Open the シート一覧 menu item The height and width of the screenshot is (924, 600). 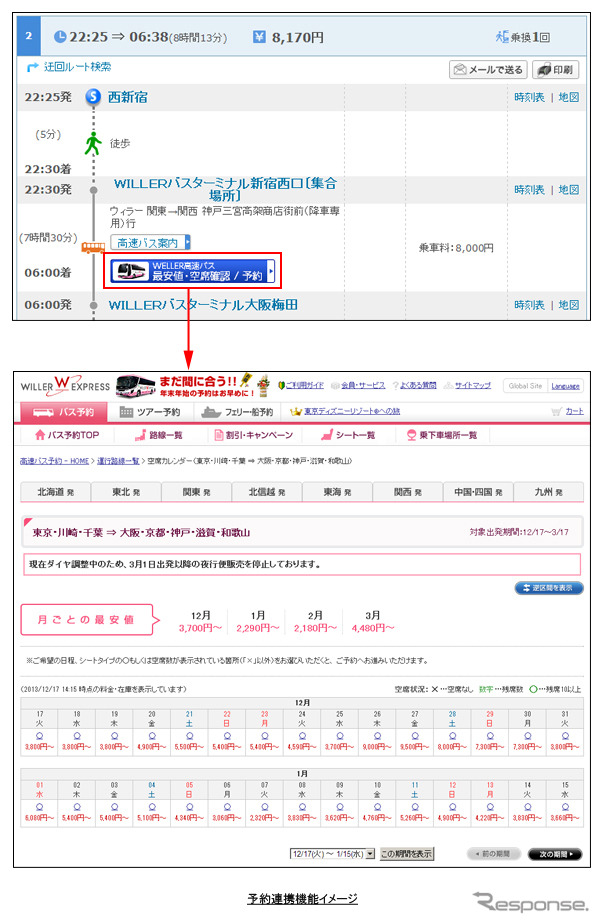pos(348,435)
